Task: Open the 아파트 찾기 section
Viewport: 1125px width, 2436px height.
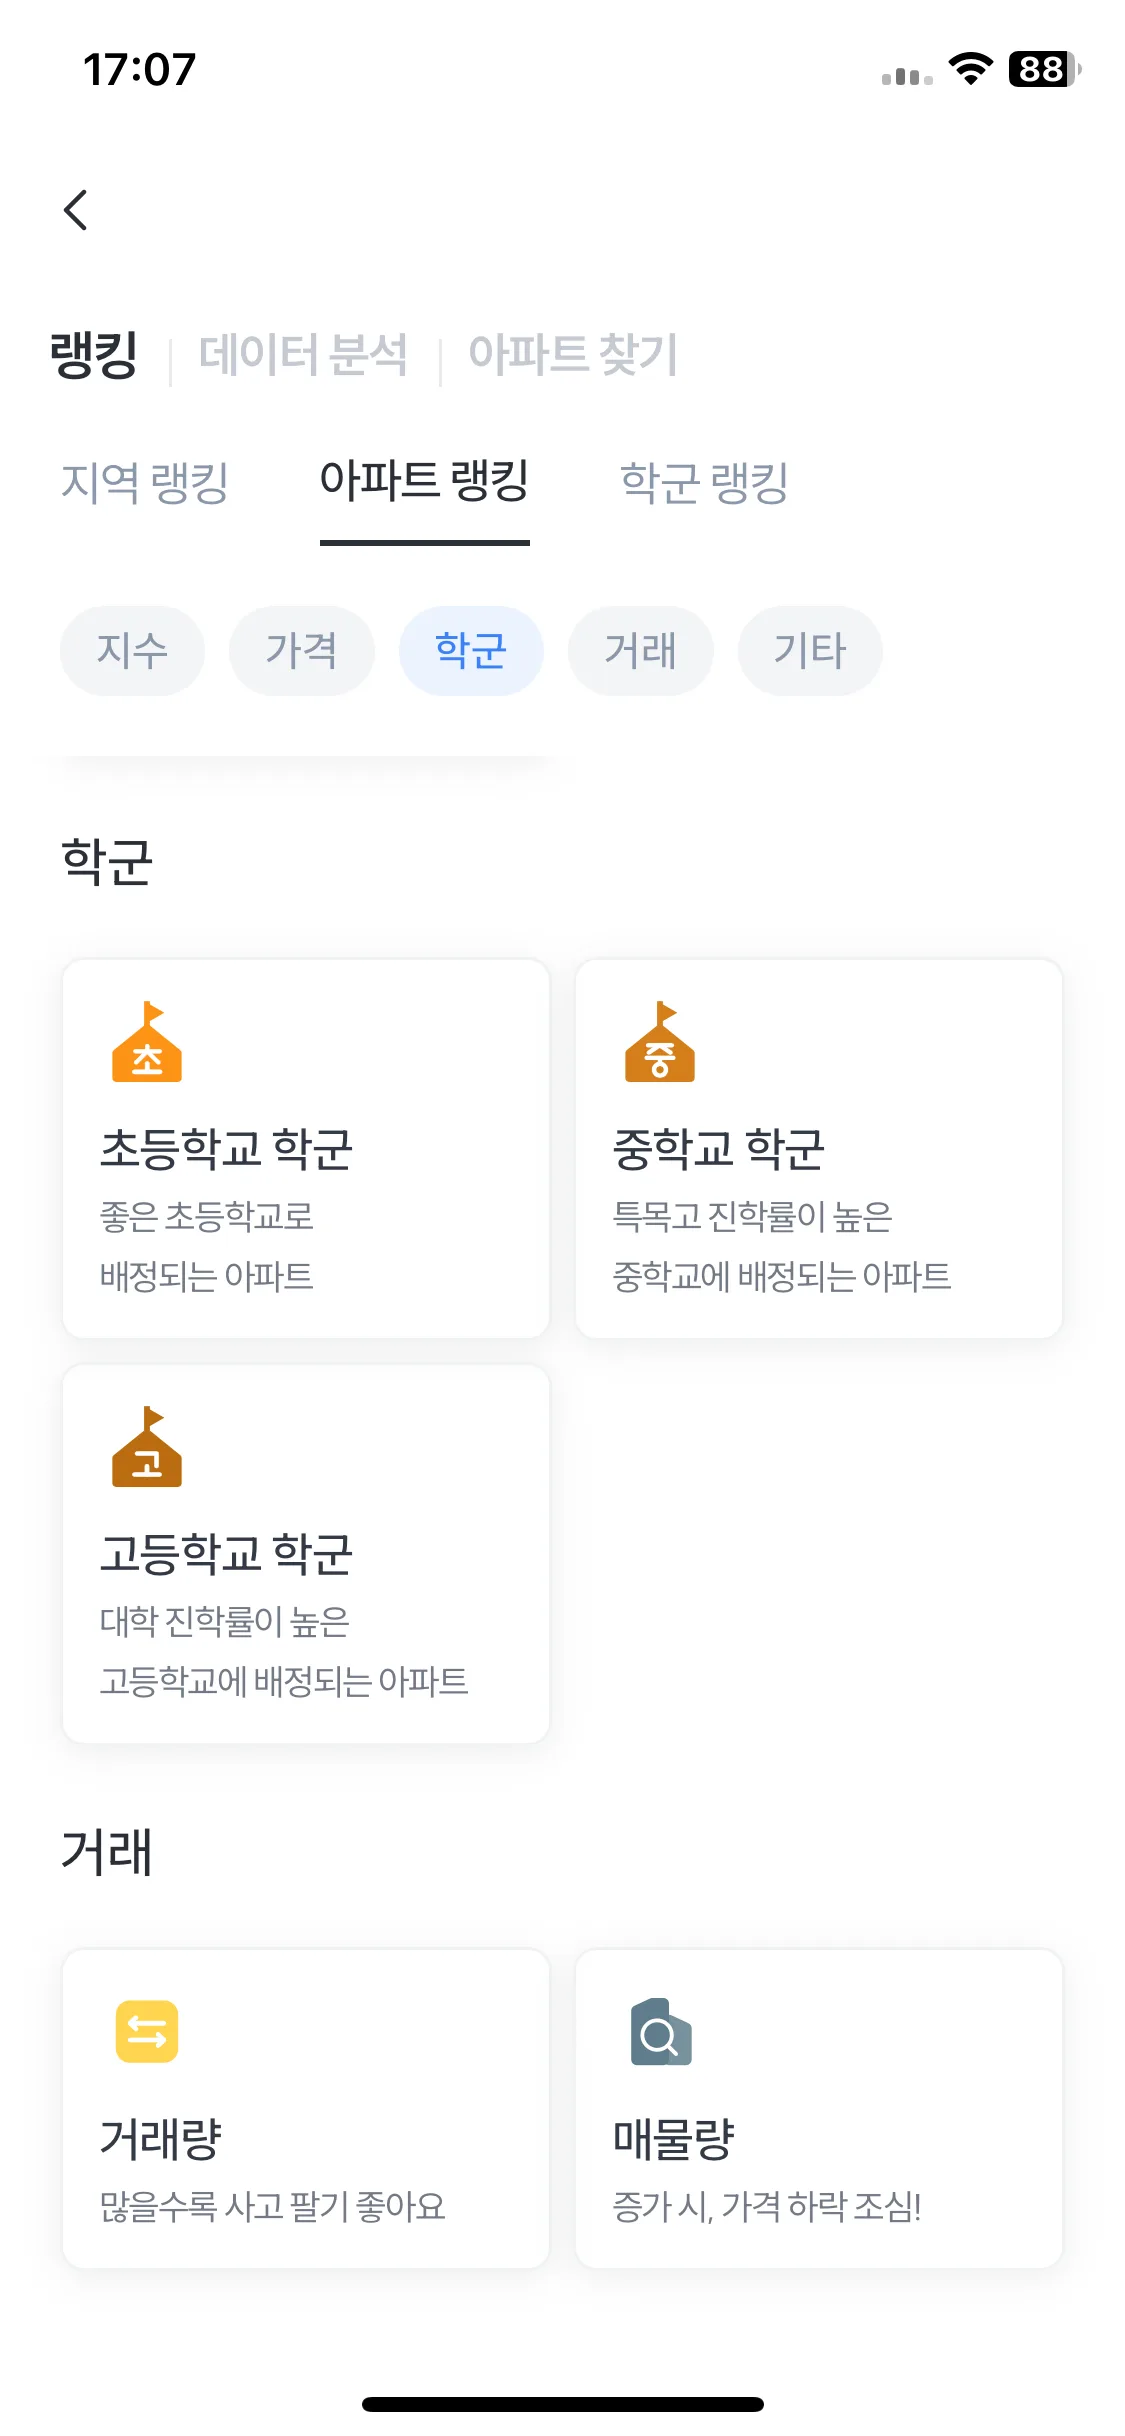Action: pos(573,355)
